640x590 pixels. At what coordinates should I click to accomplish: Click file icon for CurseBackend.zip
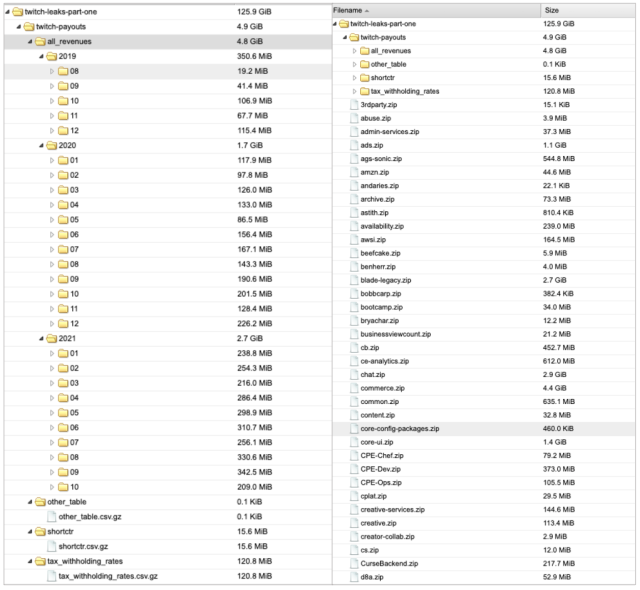354,563
